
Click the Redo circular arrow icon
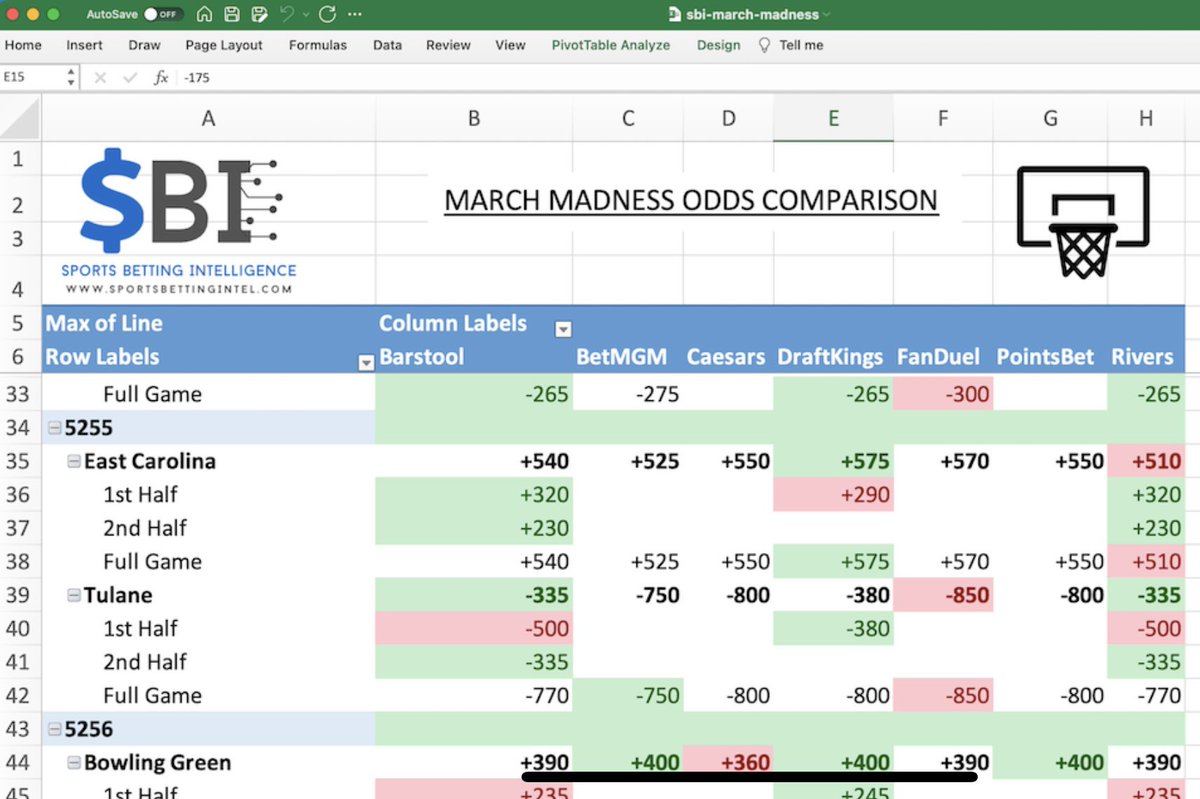click(327, 15)
